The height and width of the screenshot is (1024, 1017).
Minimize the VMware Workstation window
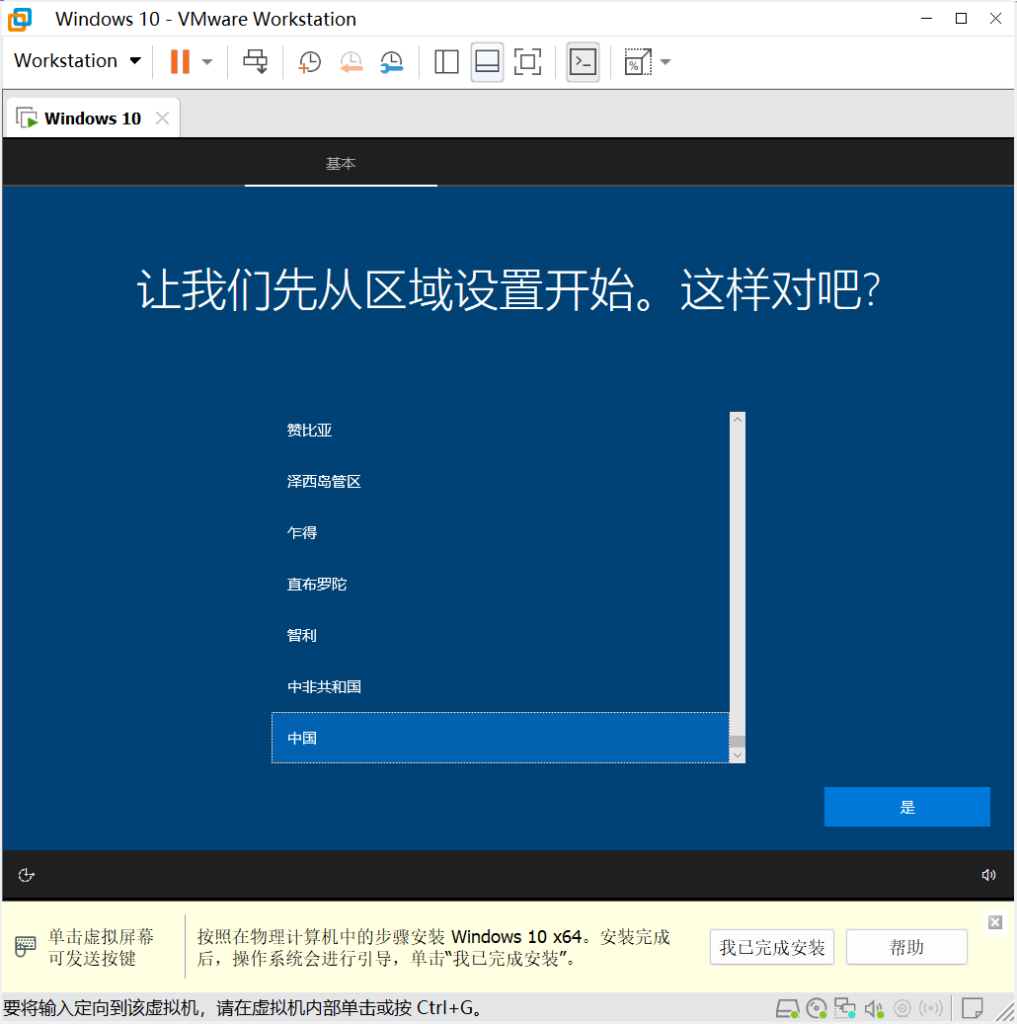point(926,18)
